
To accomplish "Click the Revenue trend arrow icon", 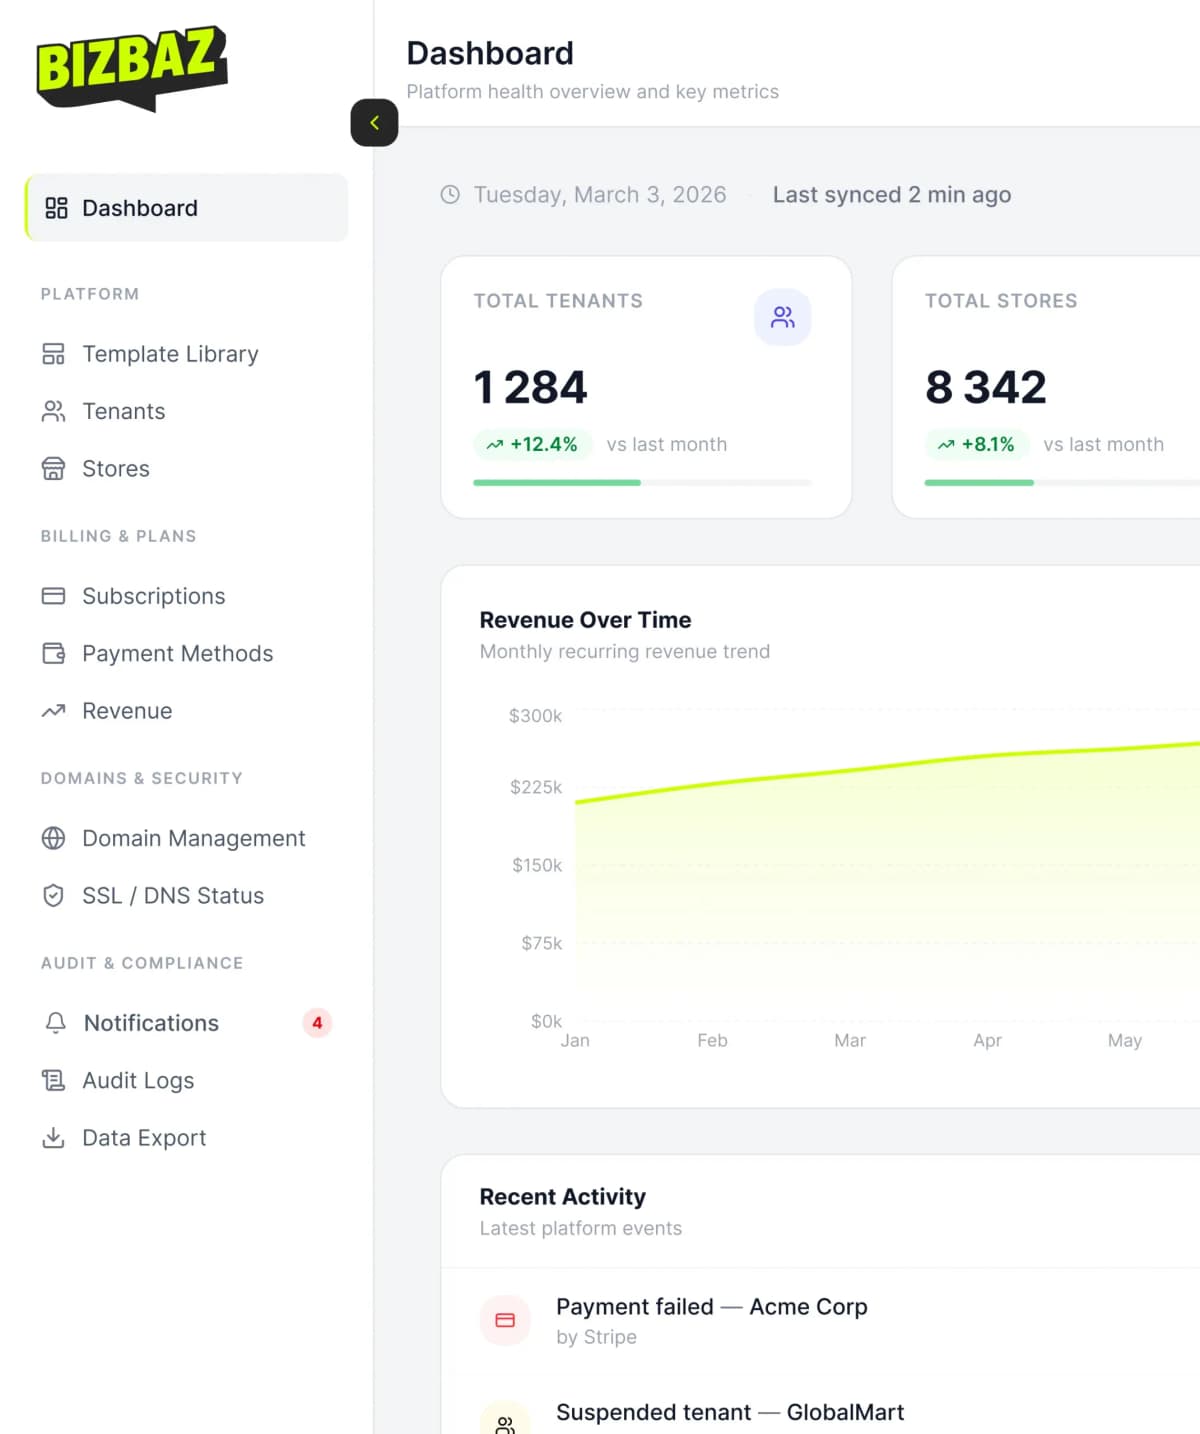I will (53, 710).
